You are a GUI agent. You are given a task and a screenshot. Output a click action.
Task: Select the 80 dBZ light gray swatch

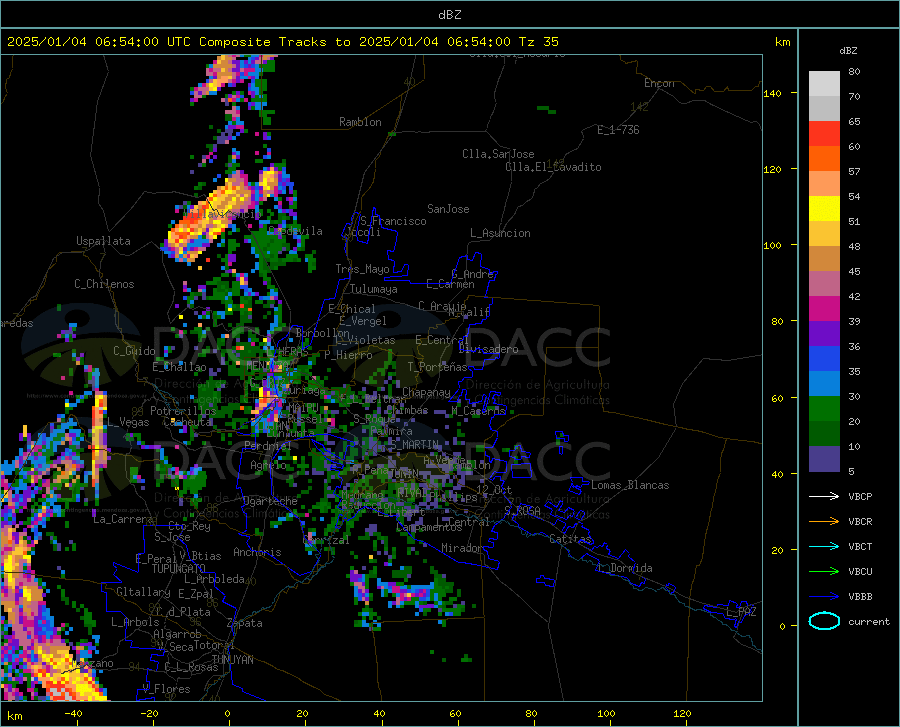click(x=824, y=84)
